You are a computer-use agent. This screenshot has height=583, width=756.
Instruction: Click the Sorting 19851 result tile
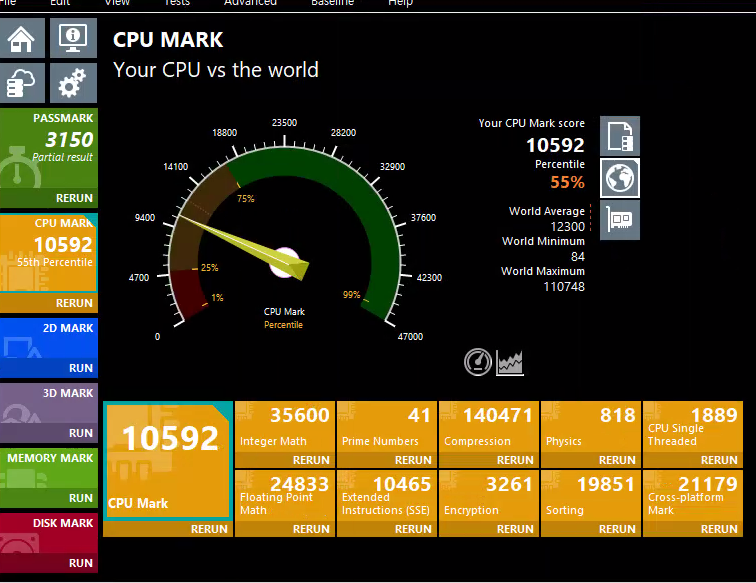tap(591, 496)
